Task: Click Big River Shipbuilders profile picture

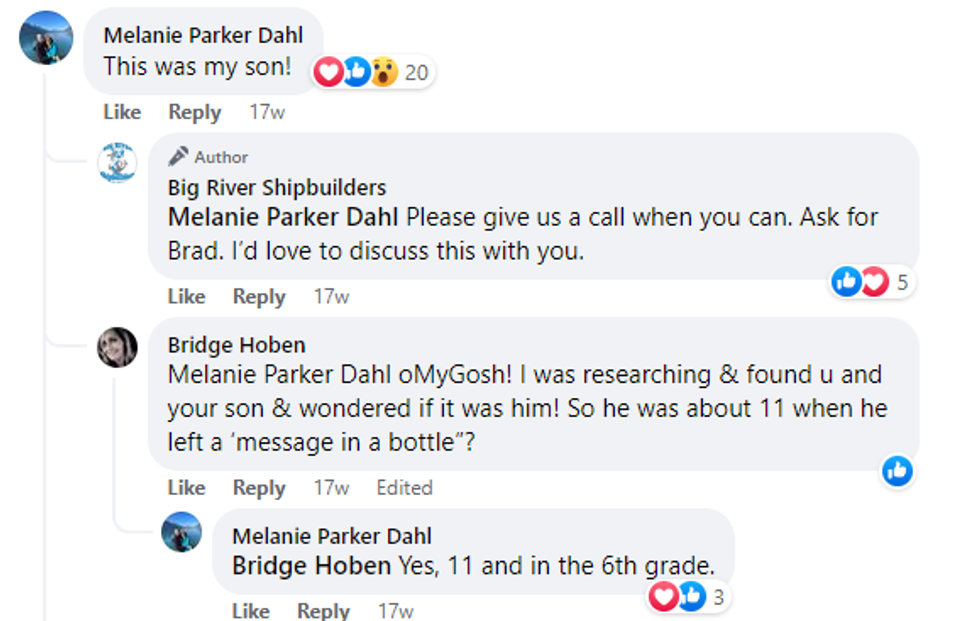Action: (x=117, y=163)
